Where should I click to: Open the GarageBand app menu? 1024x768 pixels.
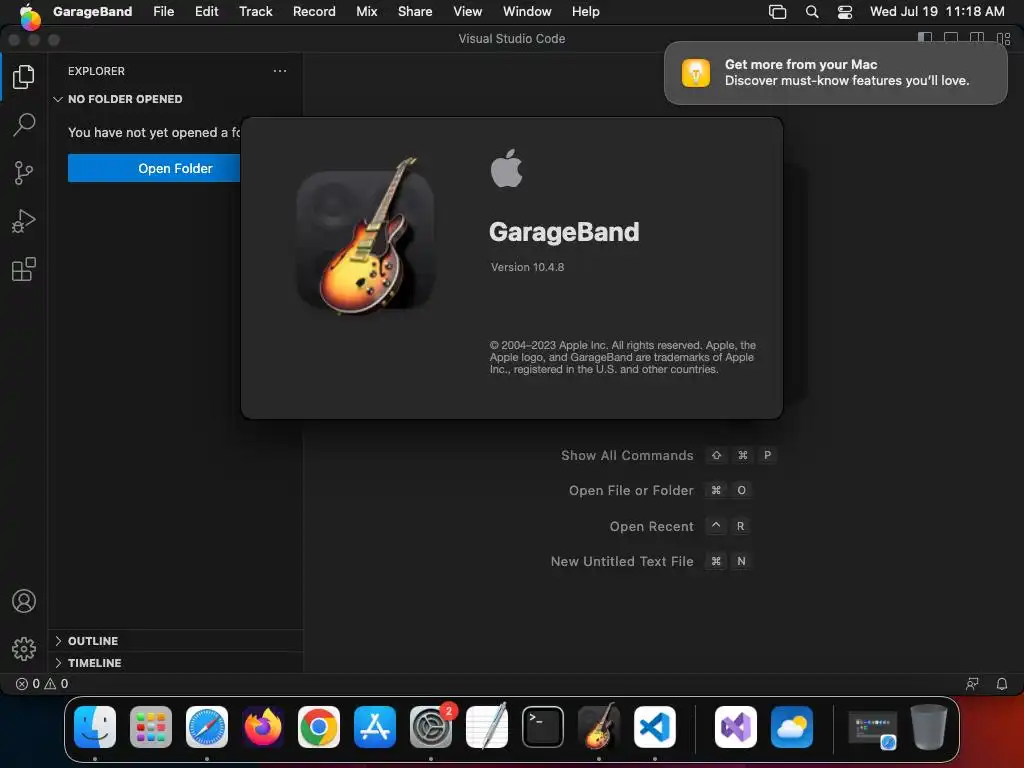point(92,11)
